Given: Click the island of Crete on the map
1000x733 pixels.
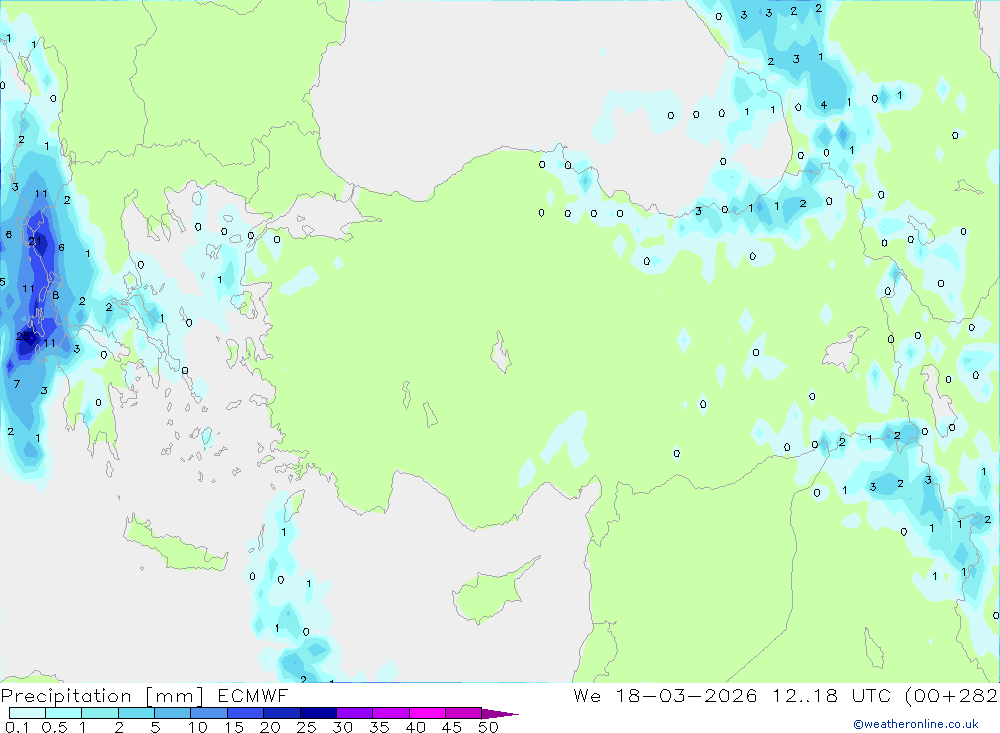Looking at the screenshot, I should point(175,545).
